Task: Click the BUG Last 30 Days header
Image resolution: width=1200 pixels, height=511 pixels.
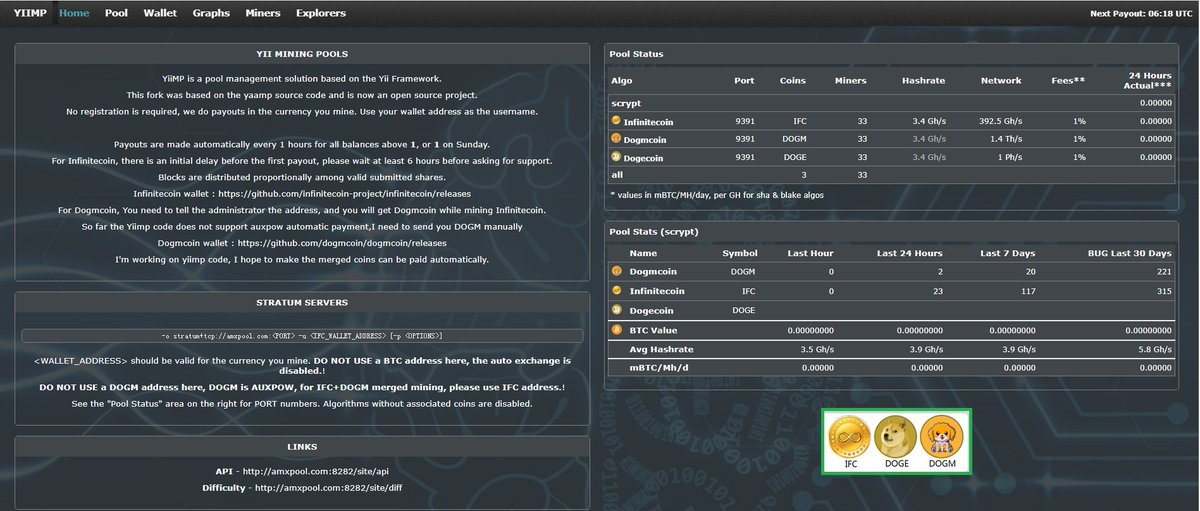Action: (x=1130, y=253)
